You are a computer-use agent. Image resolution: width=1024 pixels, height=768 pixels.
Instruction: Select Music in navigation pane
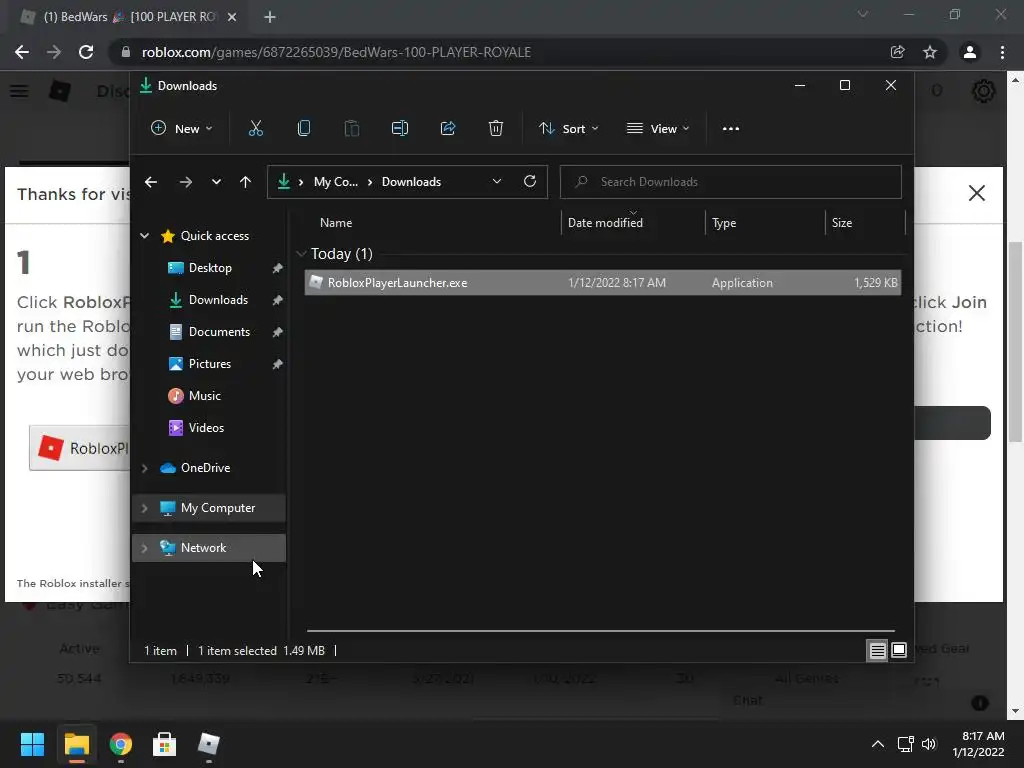click(x=204, y=396)
